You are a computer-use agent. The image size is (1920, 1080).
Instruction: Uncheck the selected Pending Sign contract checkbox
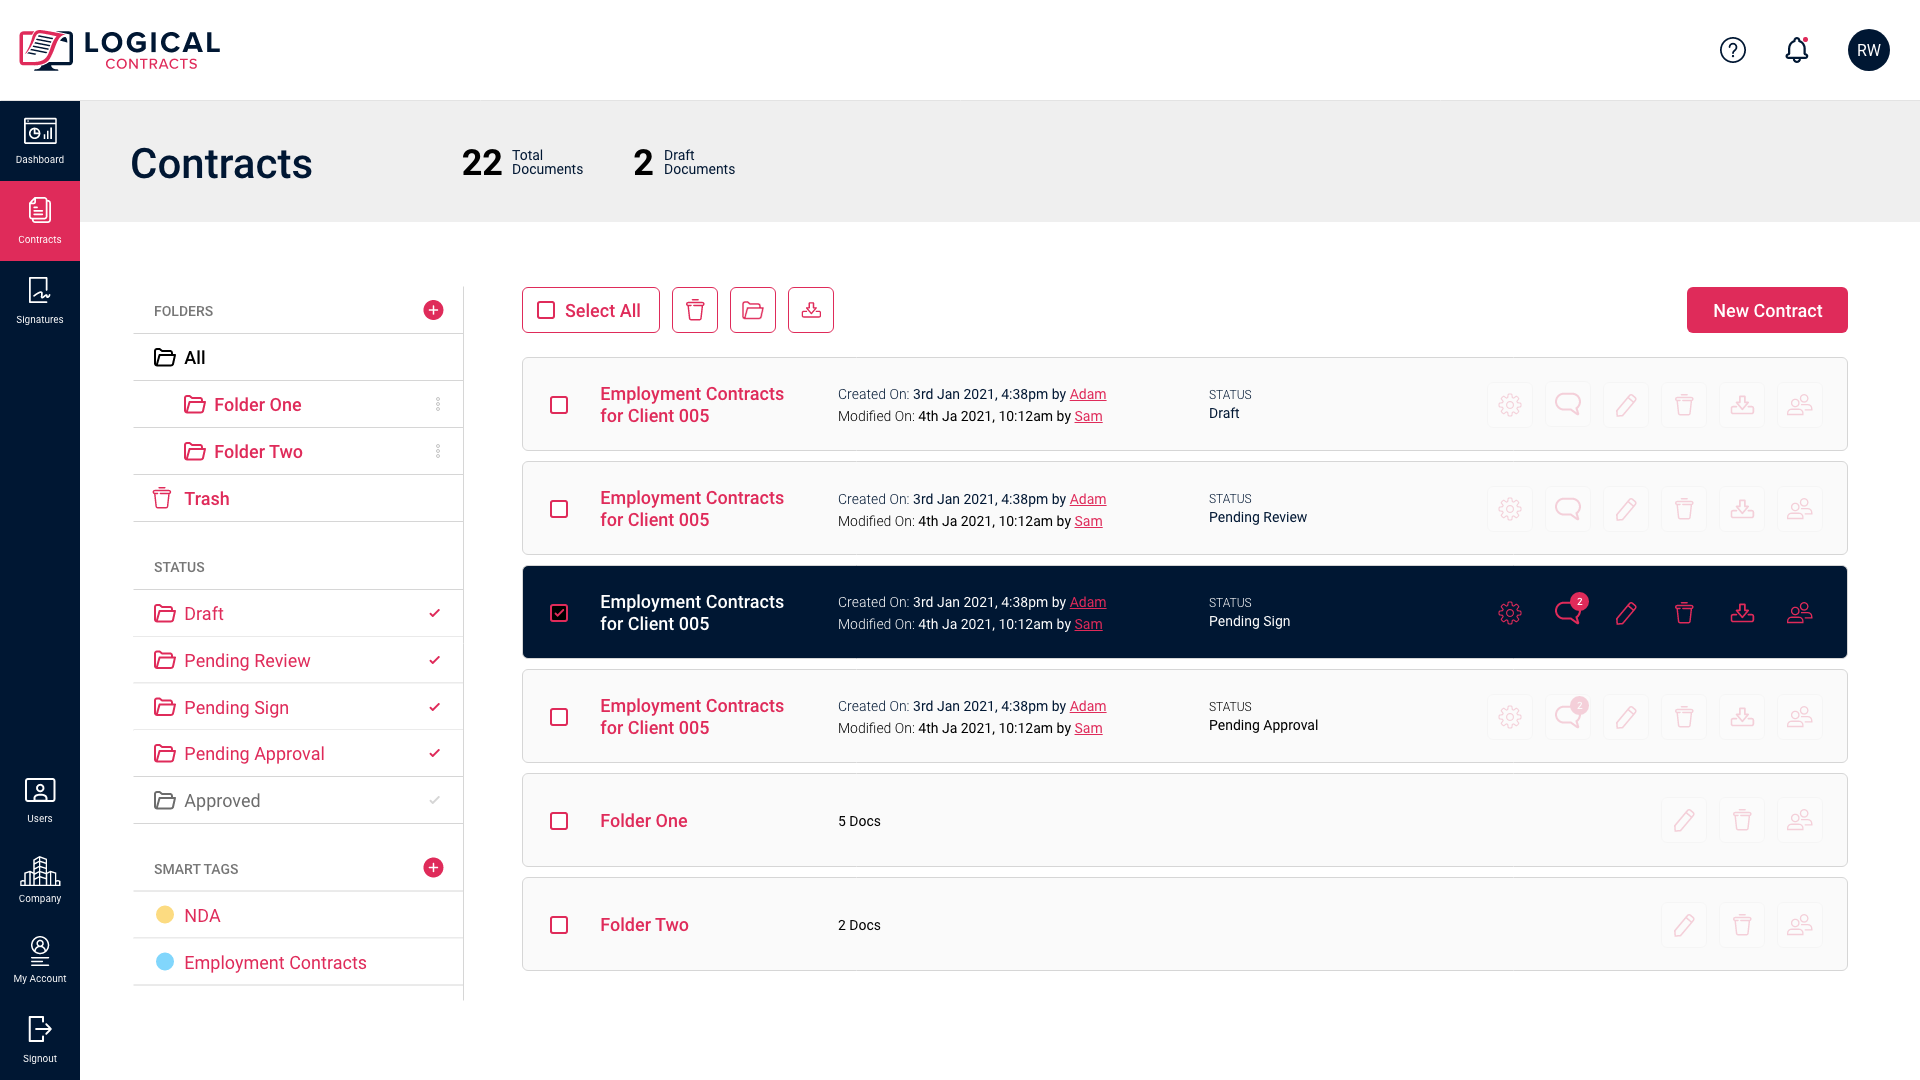coord(559,613)
